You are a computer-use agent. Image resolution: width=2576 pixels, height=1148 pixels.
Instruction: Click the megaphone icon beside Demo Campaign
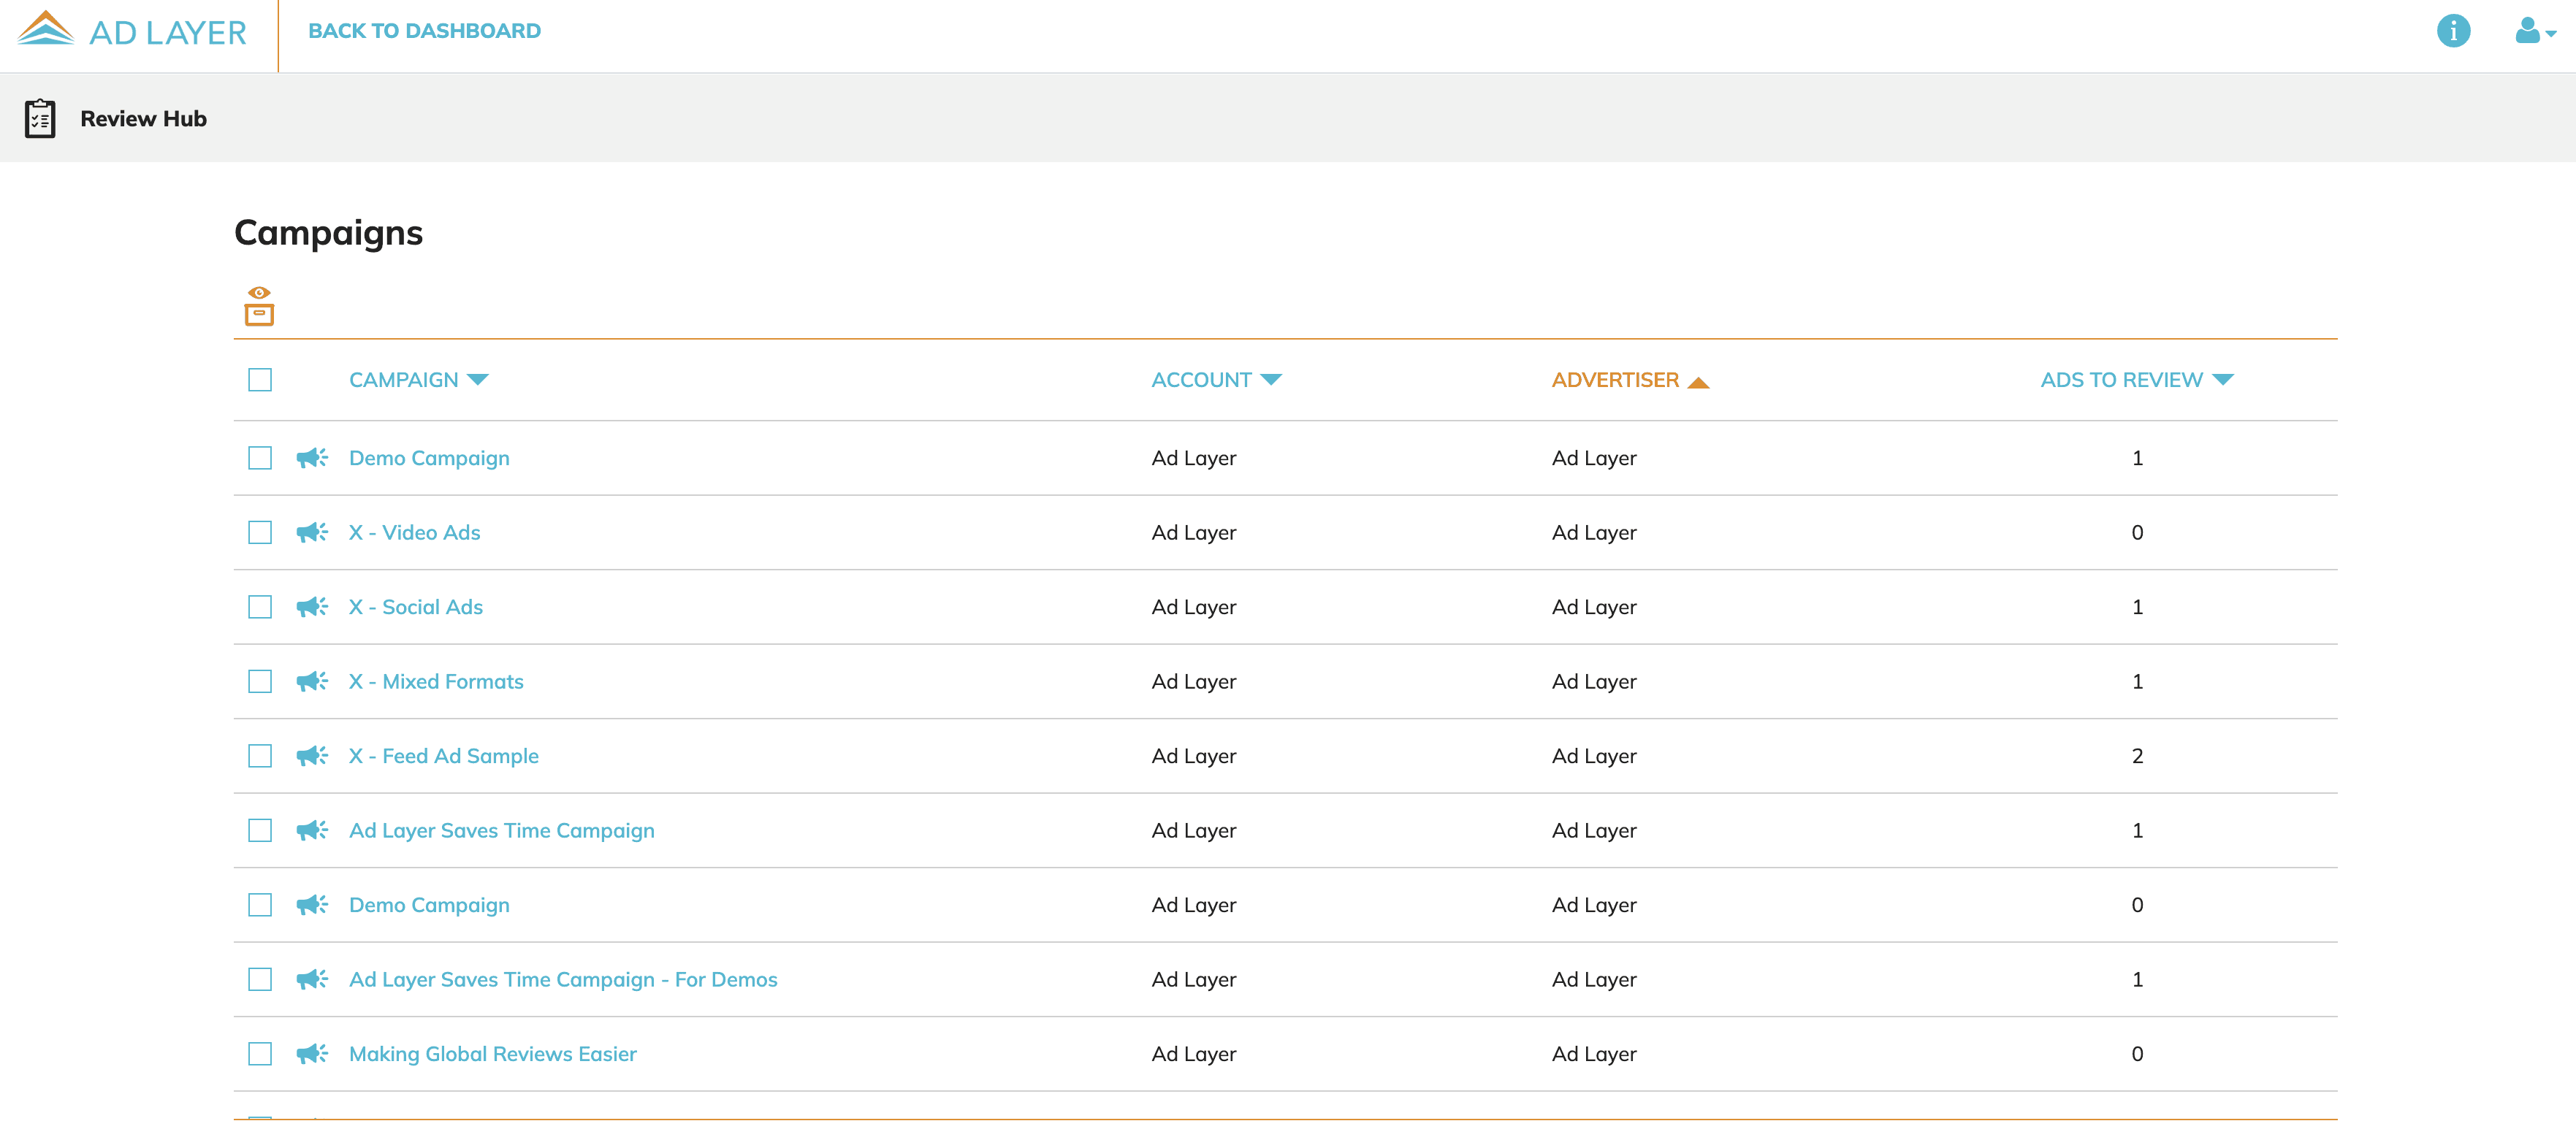(313, 457)
